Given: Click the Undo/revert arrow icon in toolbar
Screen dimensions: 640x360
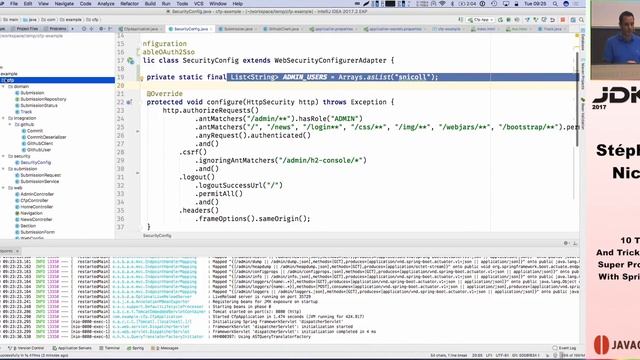Looking at the screenshot, I should pos(552,20).
